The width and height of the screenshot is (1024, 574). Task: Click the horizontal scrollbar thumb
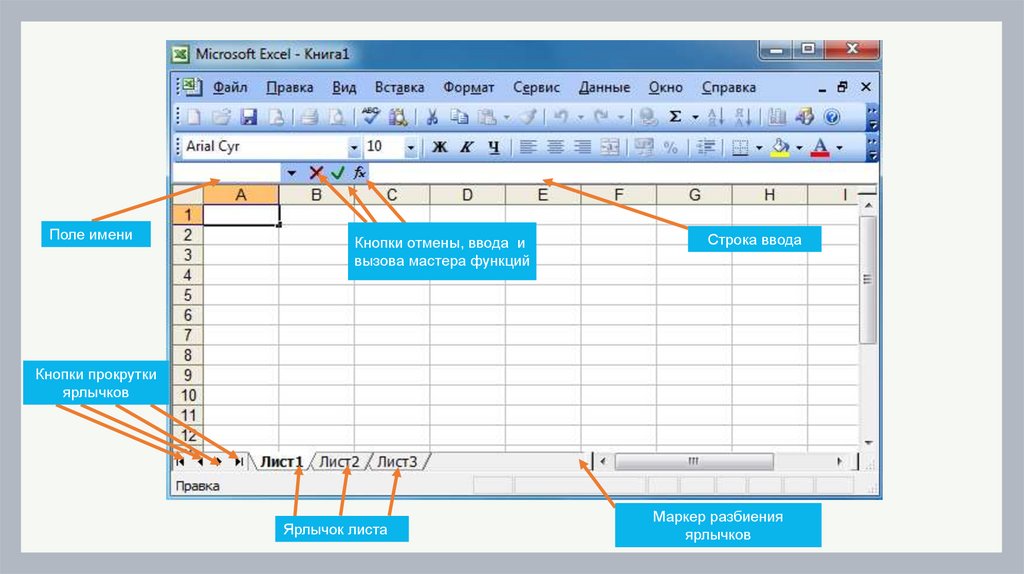694,462
